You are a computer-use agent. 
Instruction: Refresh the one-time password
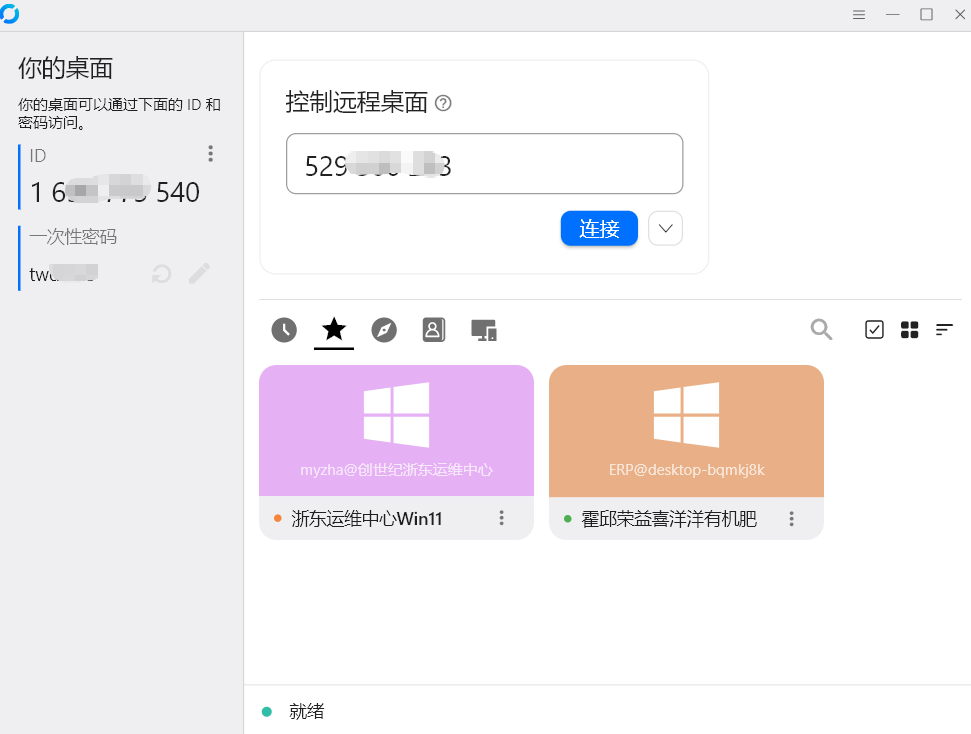[x=160, y=273]
